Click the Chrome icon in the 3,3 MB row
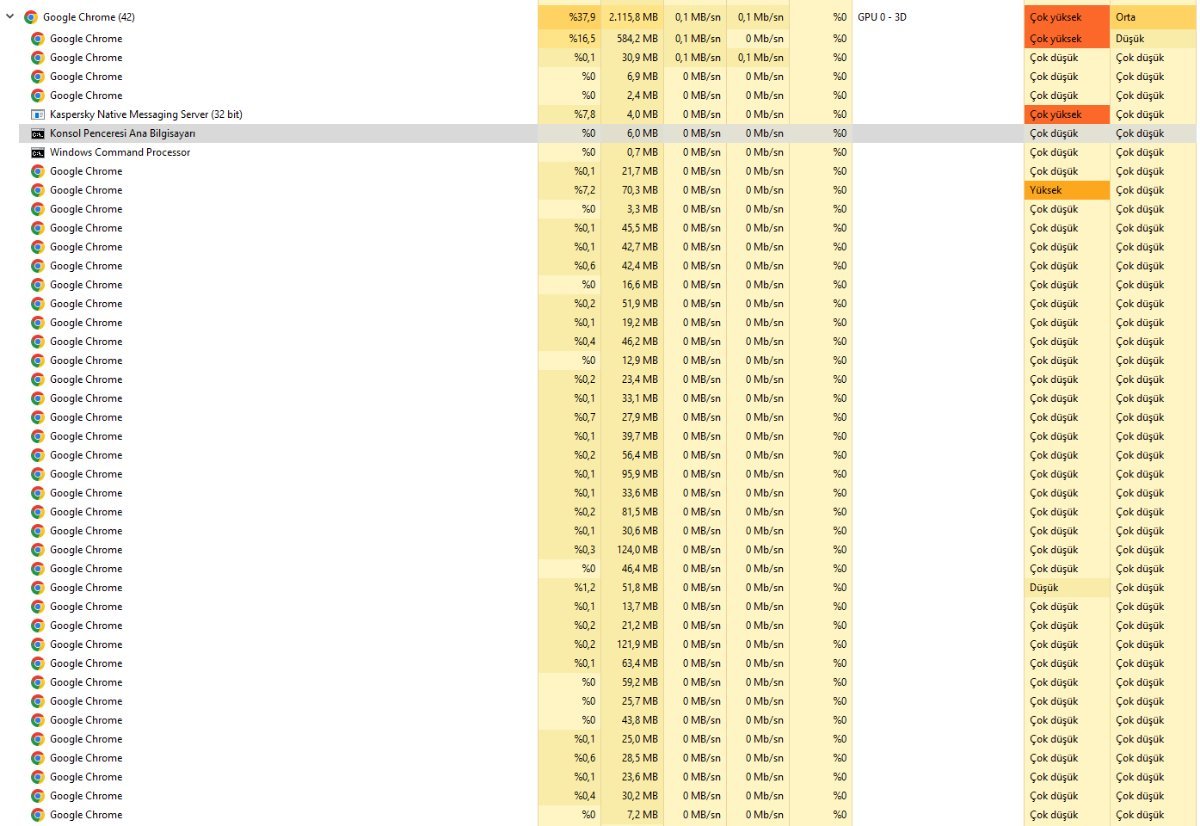 [38, 209]
